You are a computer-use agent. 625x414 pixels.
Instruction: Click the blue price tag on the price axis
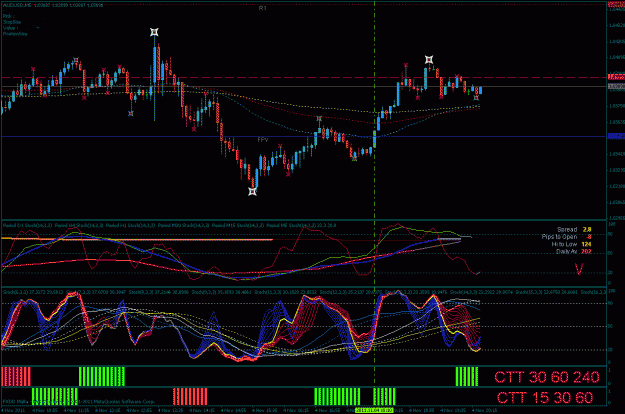point(616,136)
